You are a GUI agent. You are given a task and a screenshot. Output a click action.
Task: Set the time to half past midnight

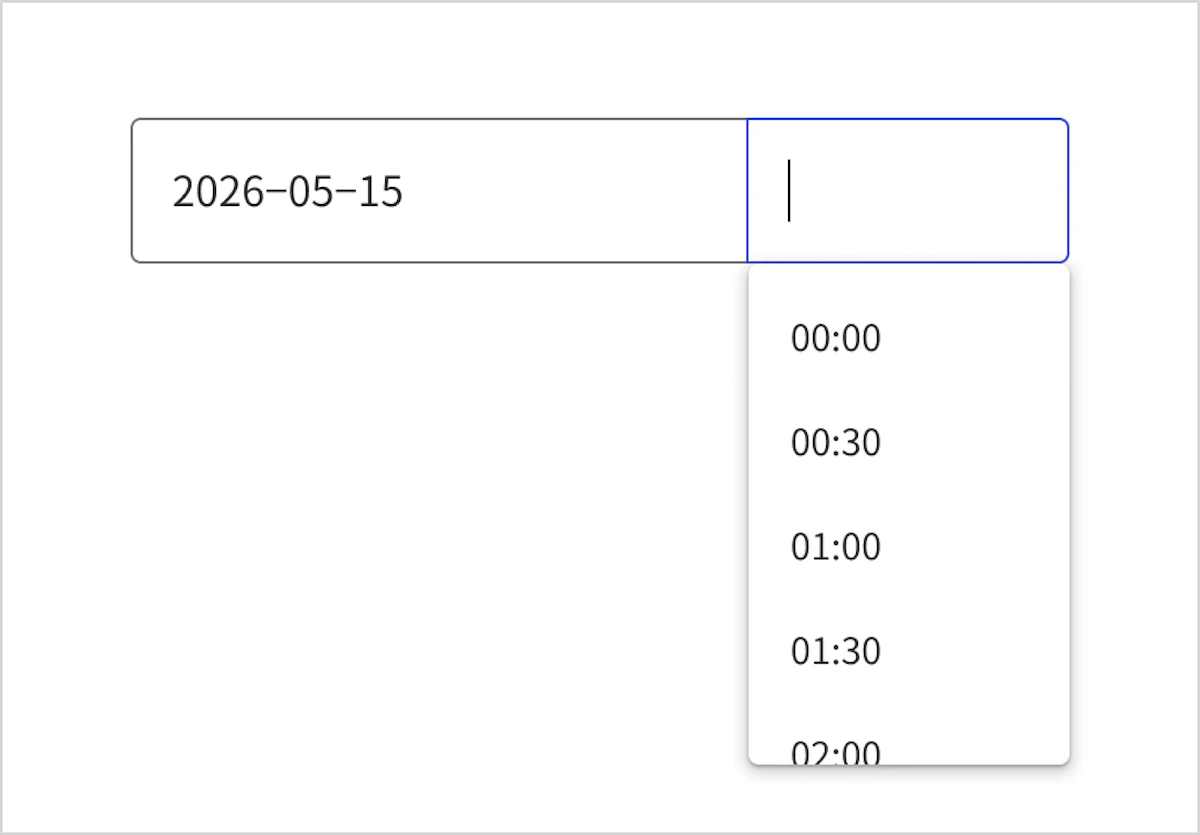(908, 442)
